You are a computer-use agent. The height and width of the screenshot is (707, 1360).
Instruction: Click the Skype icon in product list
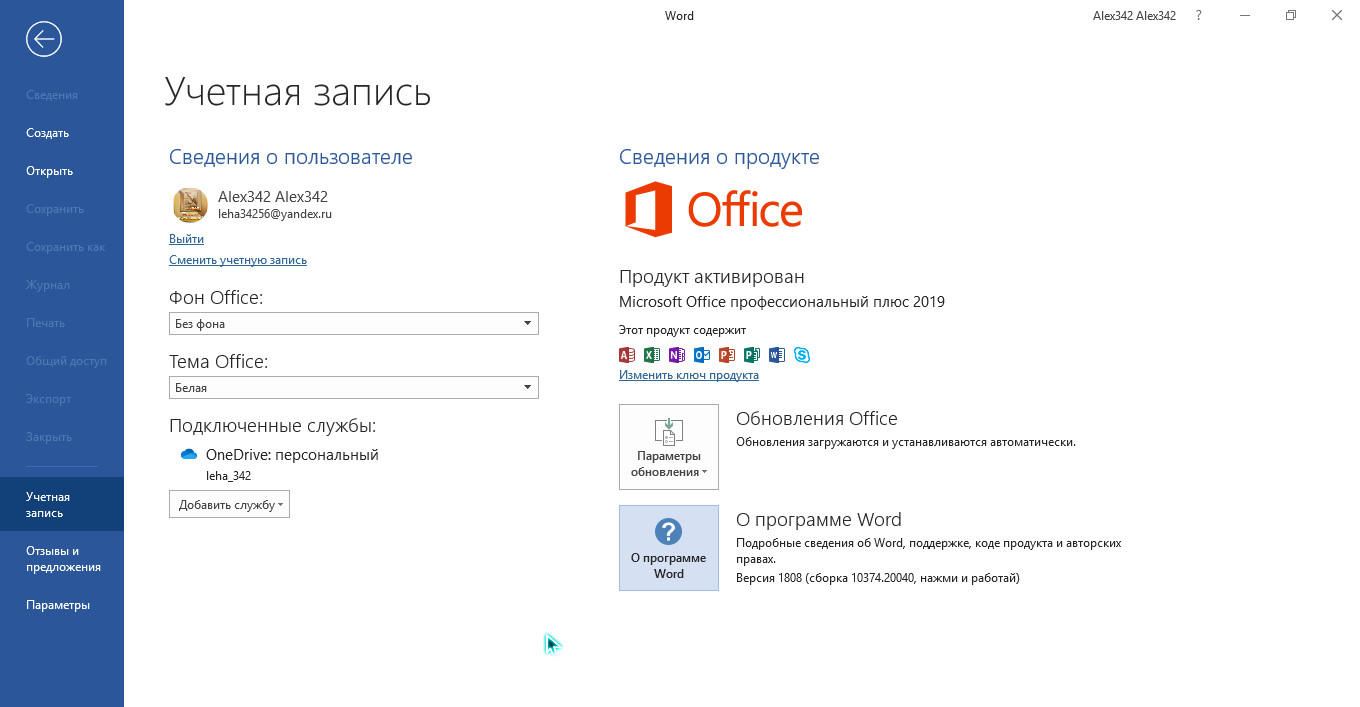(802, 355)
